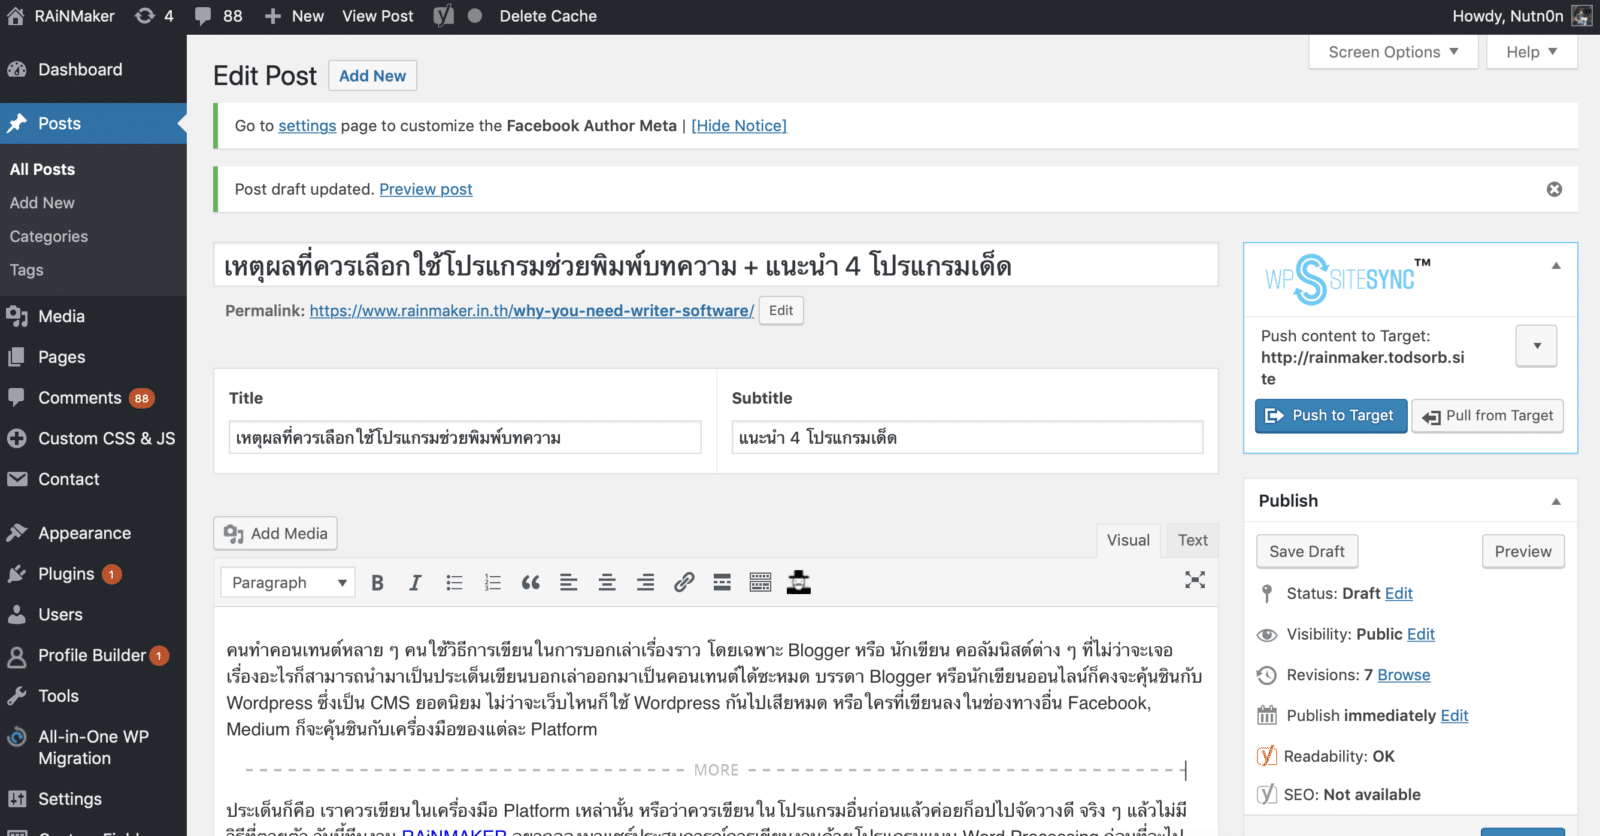Image resolution: width=1600 pixels, height=836 pixels.
Task: Toggle the editor toolbar's extra row
Action: coord(760,583)
